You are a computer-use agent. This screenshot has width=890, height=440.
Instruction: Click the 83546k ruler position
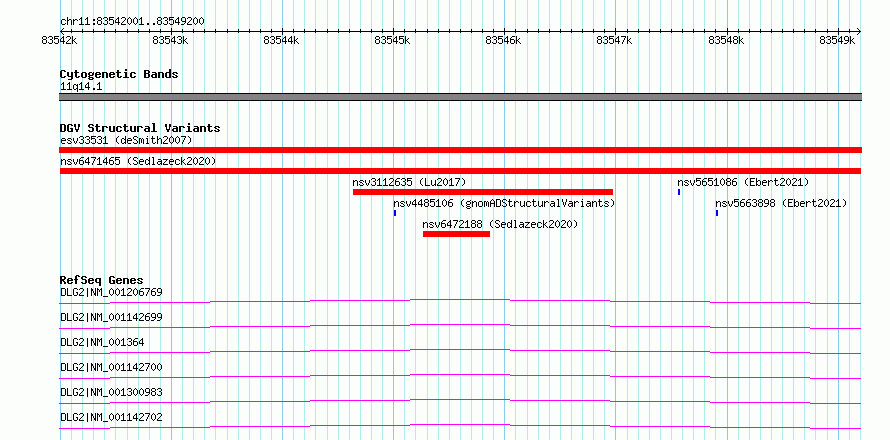(503, 40)
